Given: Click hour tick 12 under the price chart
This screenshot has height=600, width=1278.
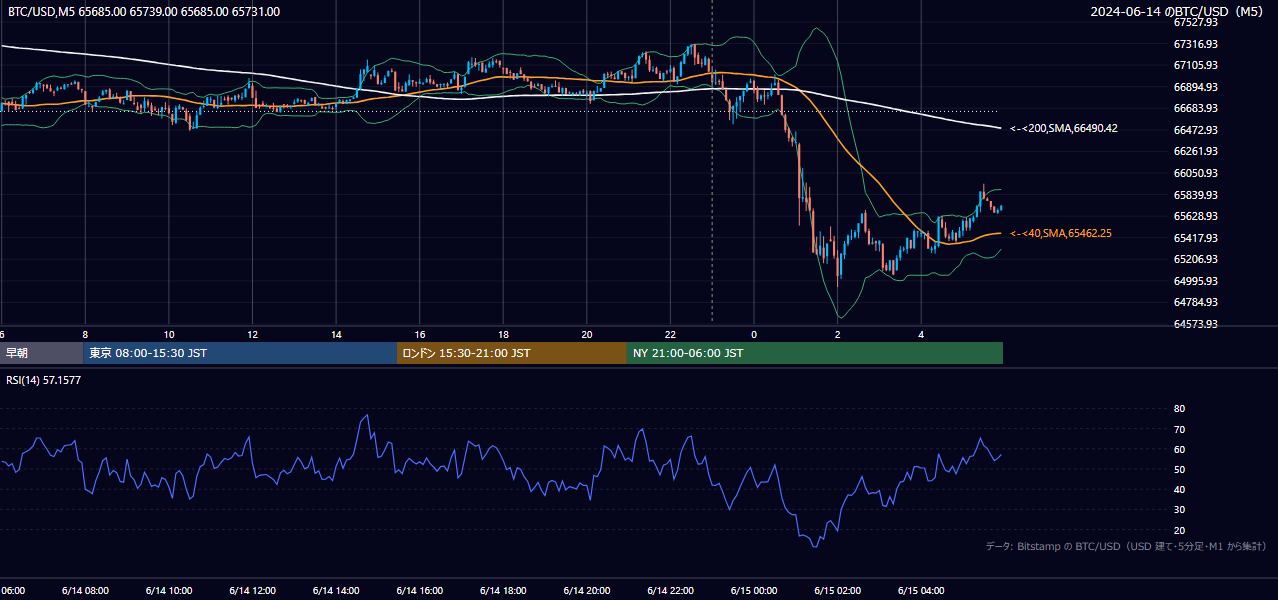Looking at the screenshot, I should 252,334.
